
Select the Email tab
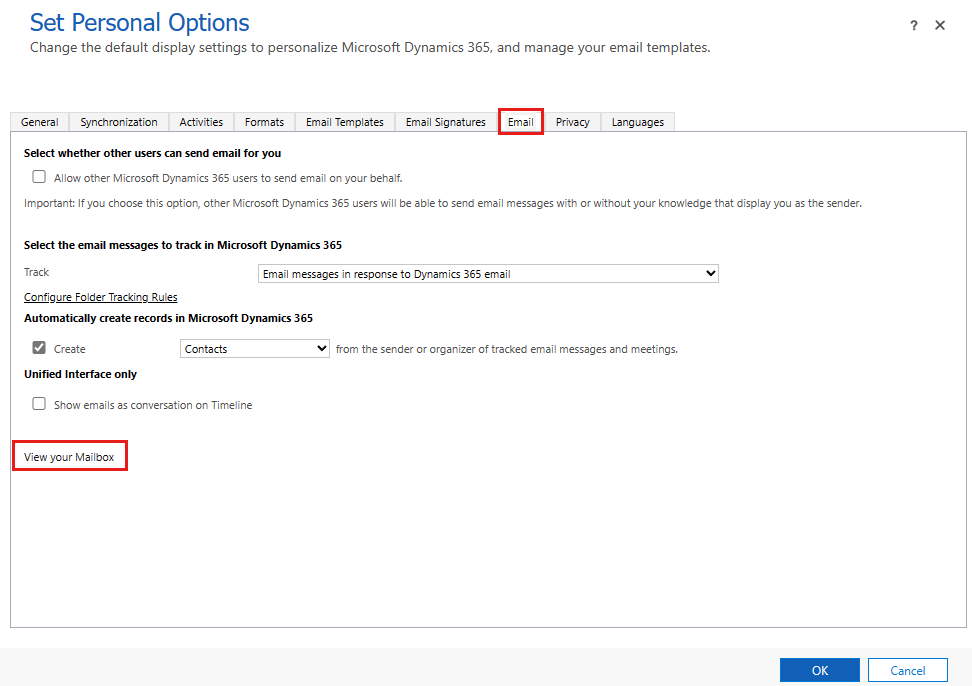tap(521, 122)
